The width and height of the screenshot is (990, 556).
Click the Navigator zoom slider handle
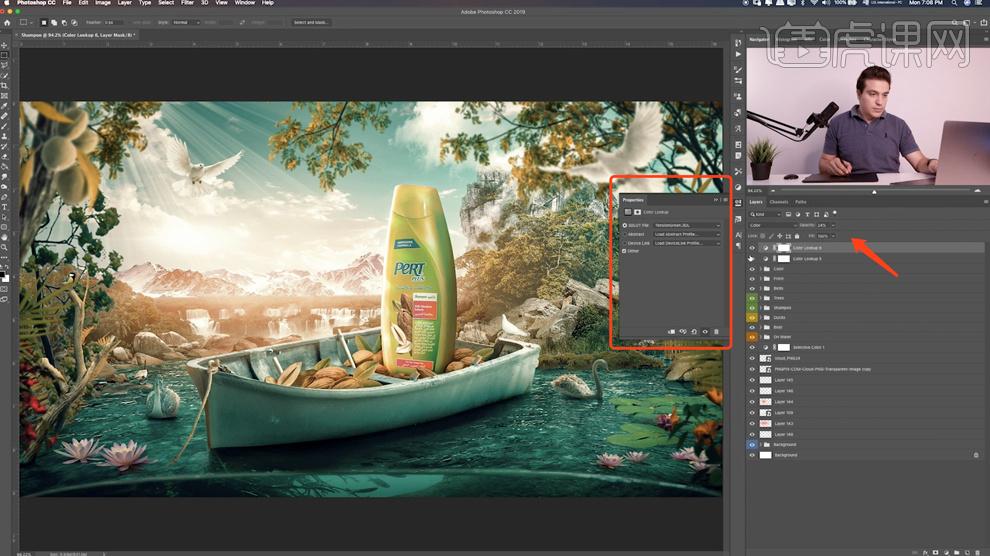coord(874,192)
